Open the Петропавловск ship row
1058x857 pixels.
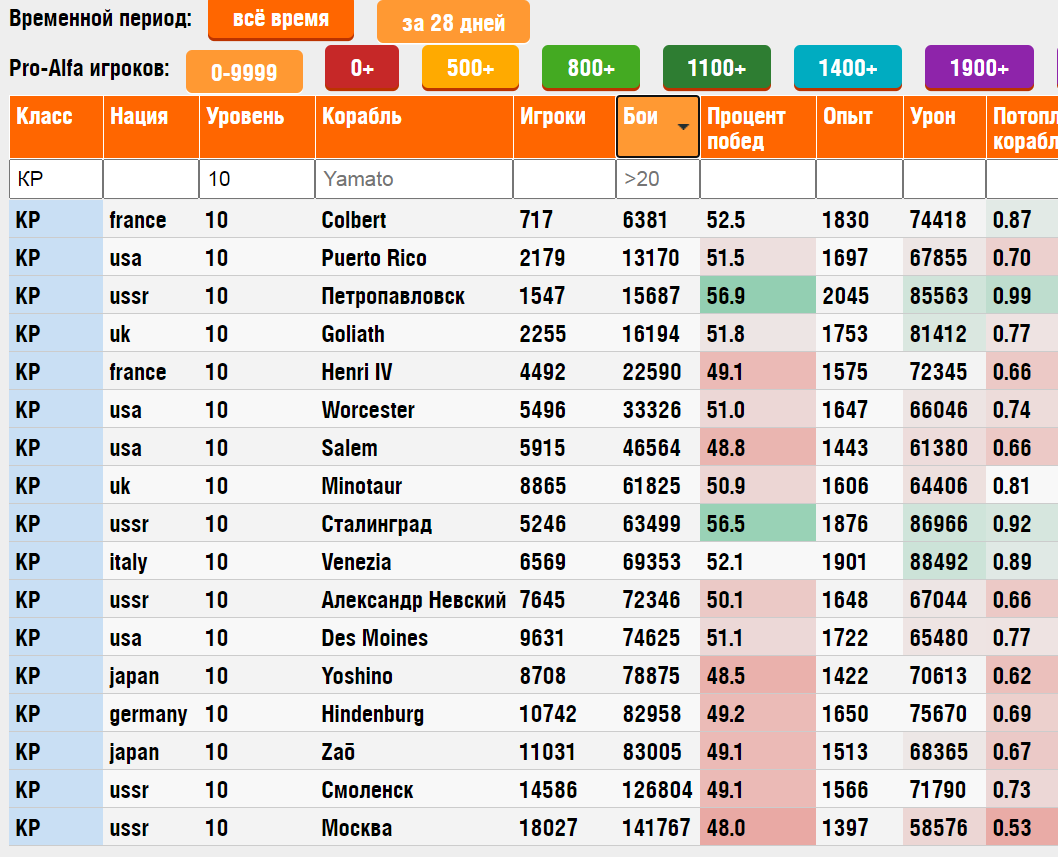click(393, 296)
